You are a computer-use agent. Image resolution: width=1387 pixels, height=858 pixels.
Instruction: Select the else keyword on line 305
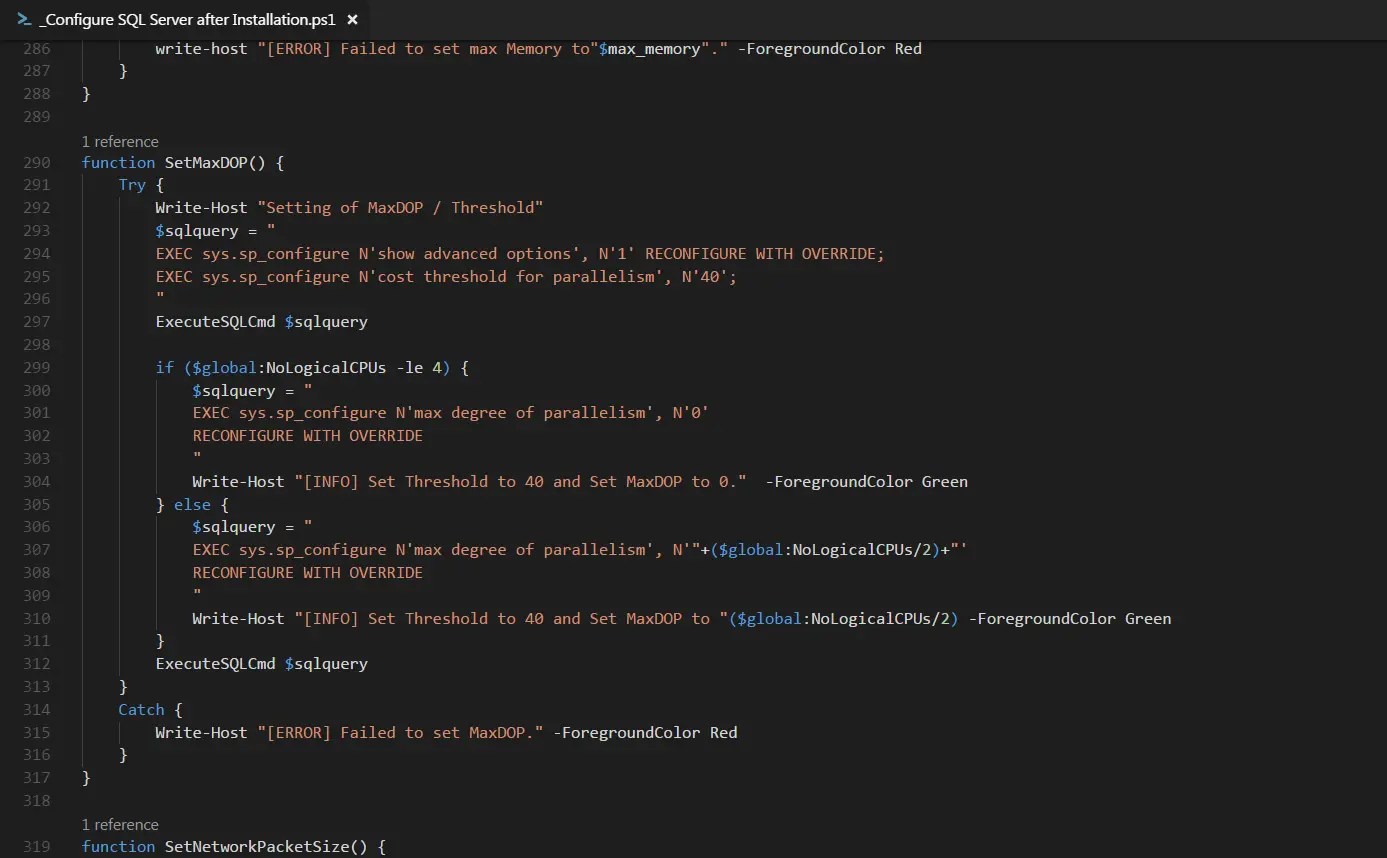[192, 504]
